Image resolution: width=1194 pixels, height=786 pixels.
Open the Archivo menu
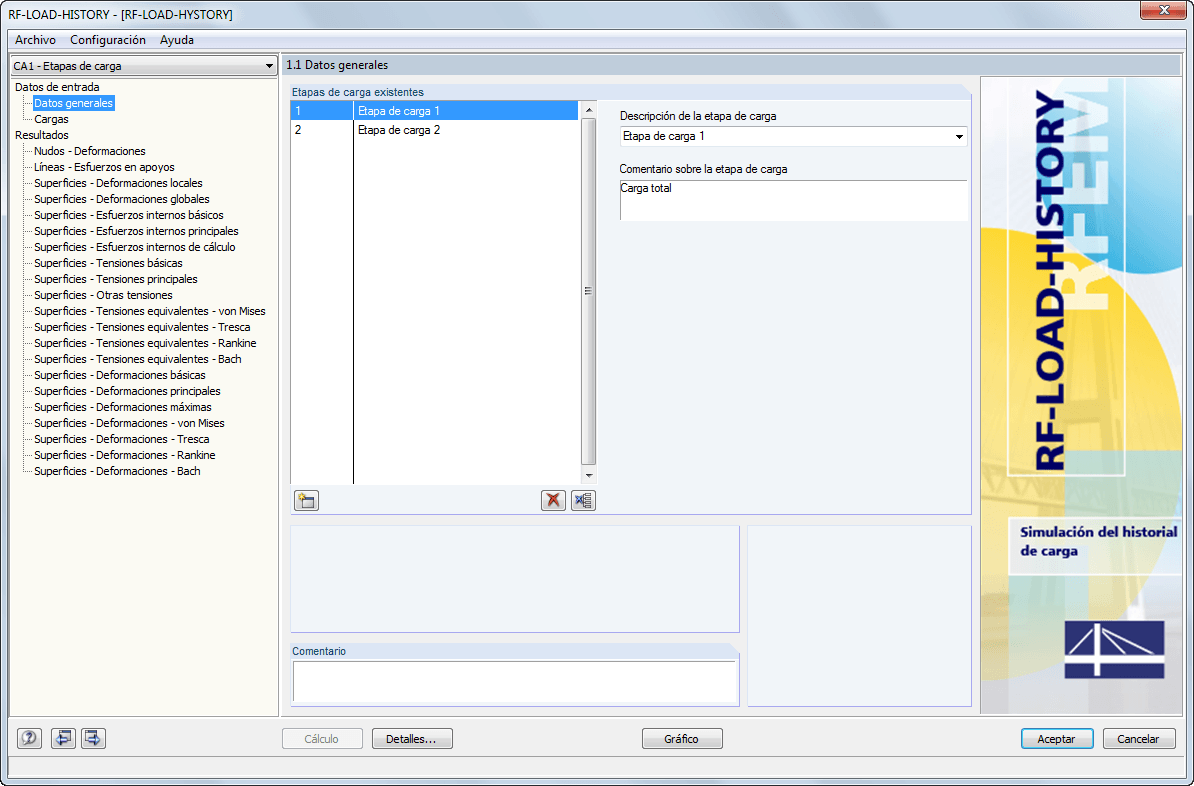pyautogui.click(x=35, y=40)
